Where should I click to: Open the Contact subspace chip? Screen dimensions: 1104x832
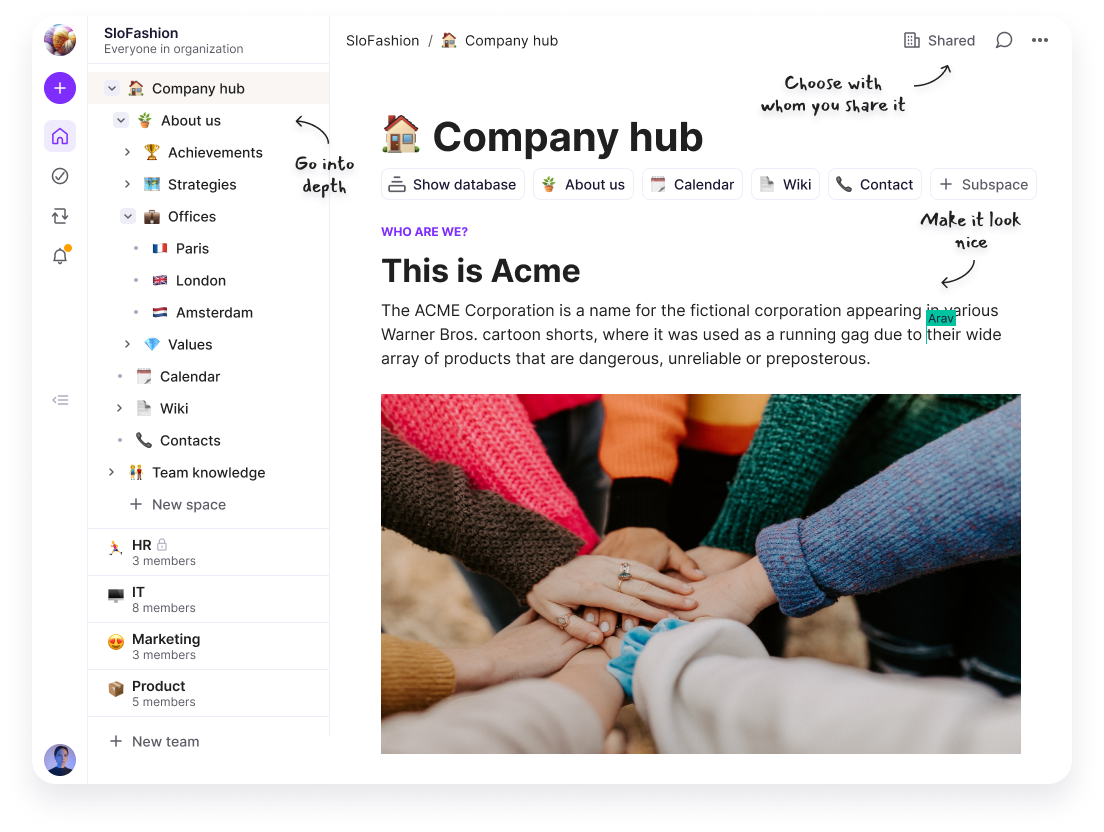874,184
